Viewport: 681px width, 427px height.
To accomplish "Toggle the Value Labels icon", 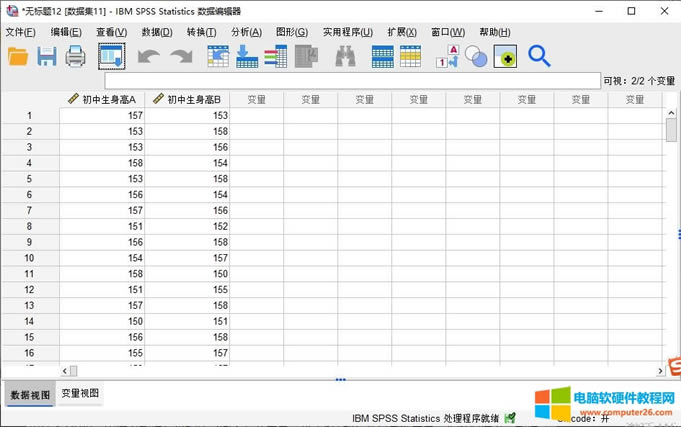I will pos(449,56).
